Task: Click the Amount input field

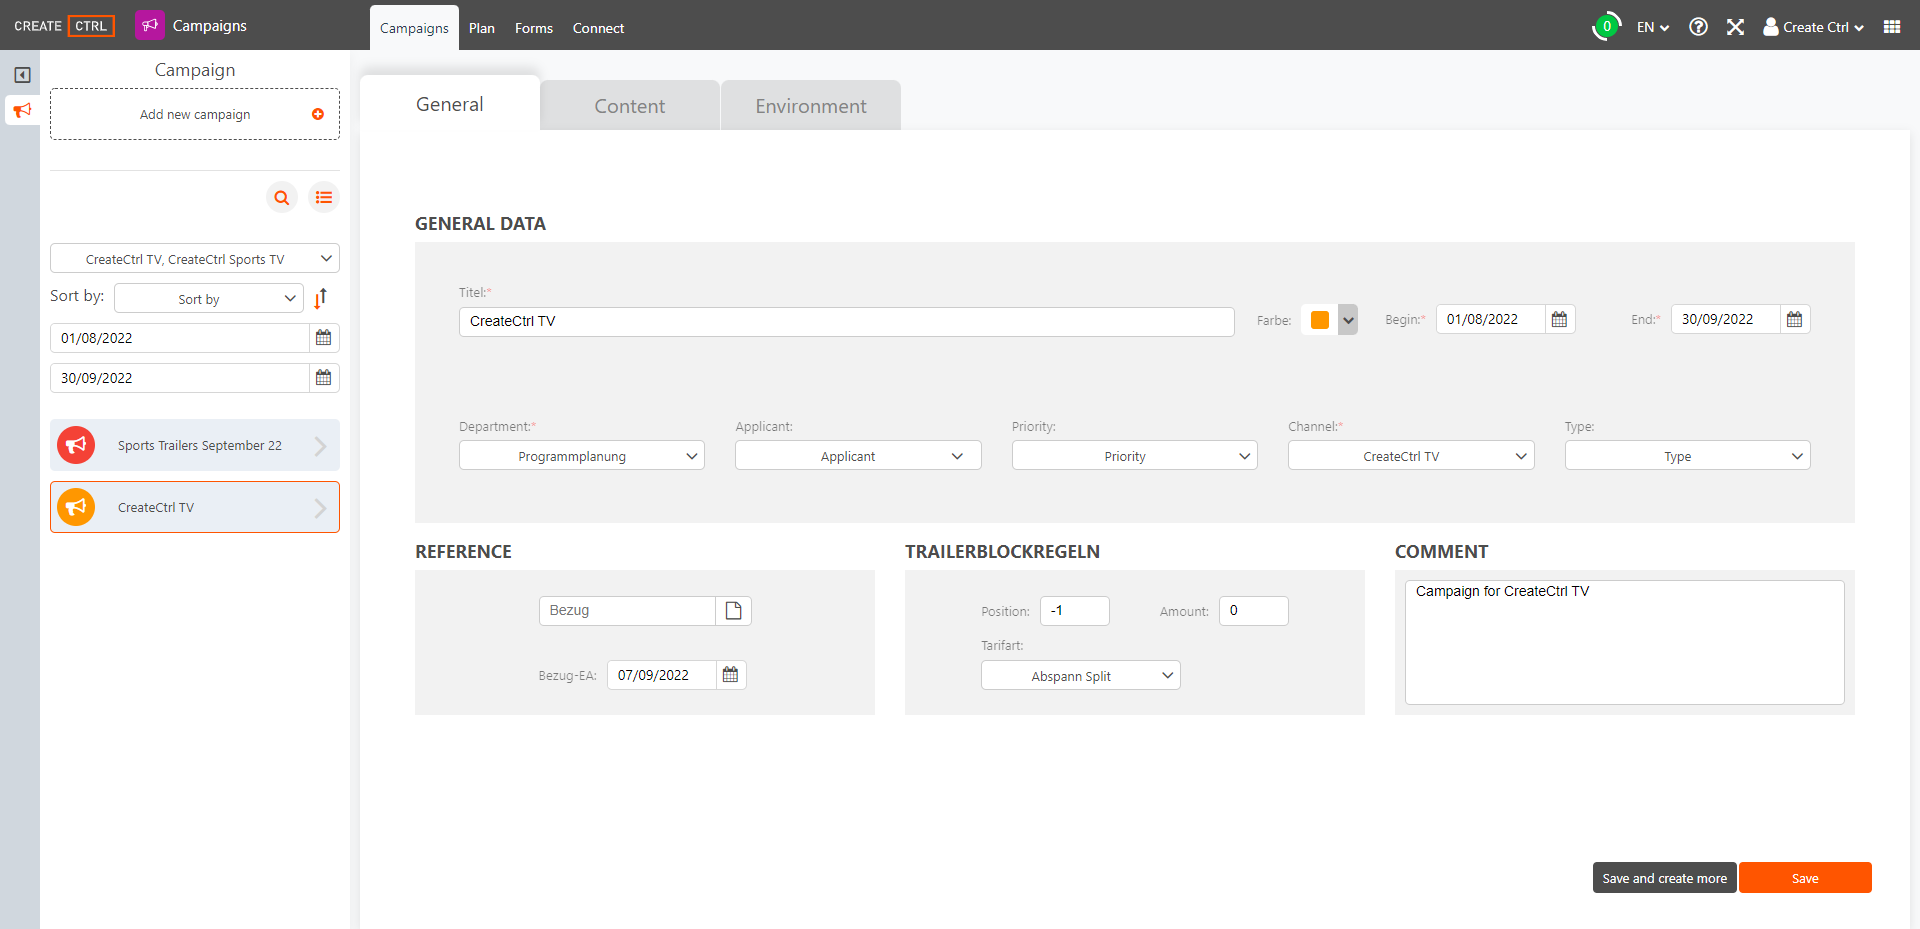Action: [x=1254, y=611]
